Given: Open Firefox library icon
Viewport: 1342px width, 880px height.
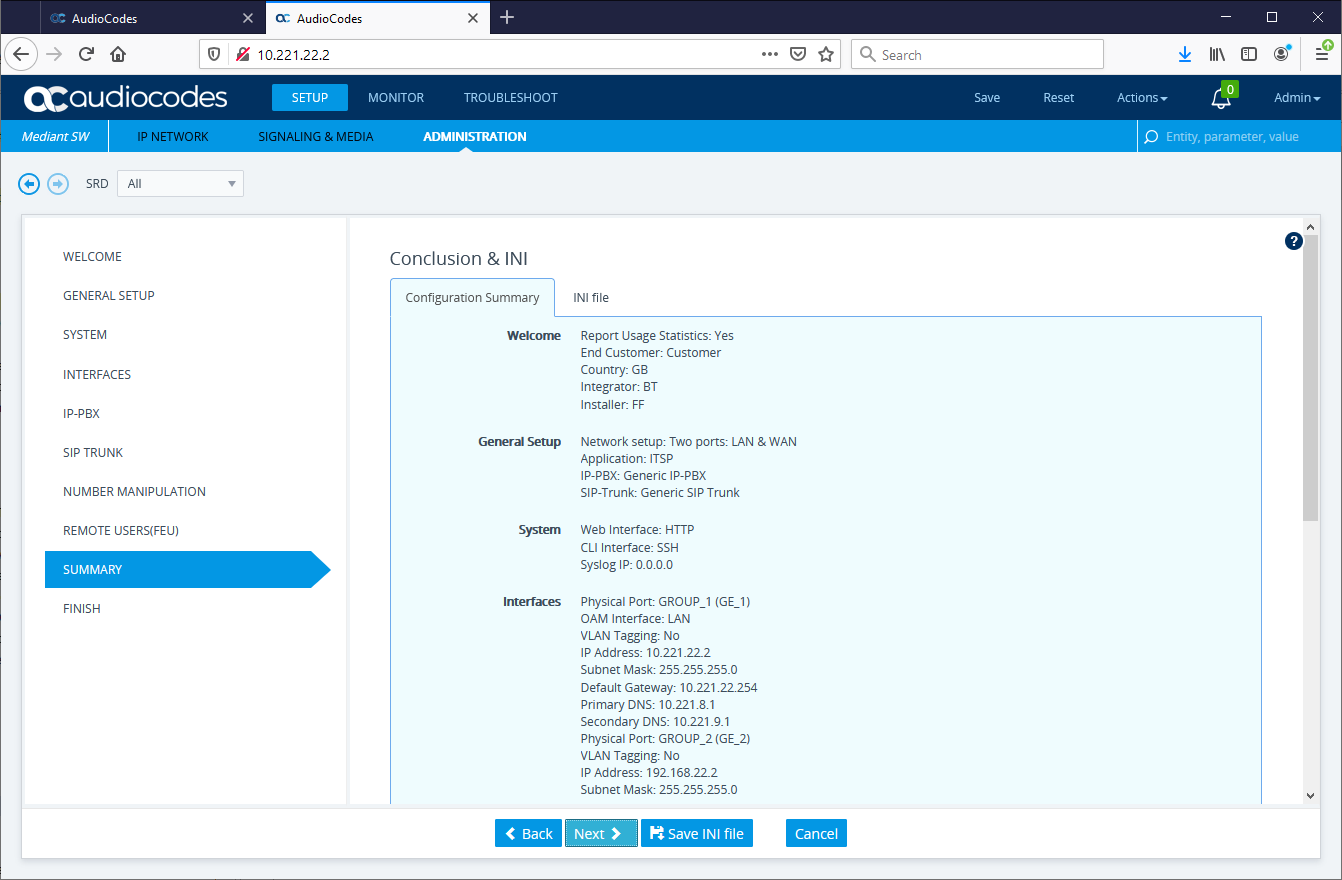Looking at the screenshot, I should pyautogui.click(x=1217, y=55).
